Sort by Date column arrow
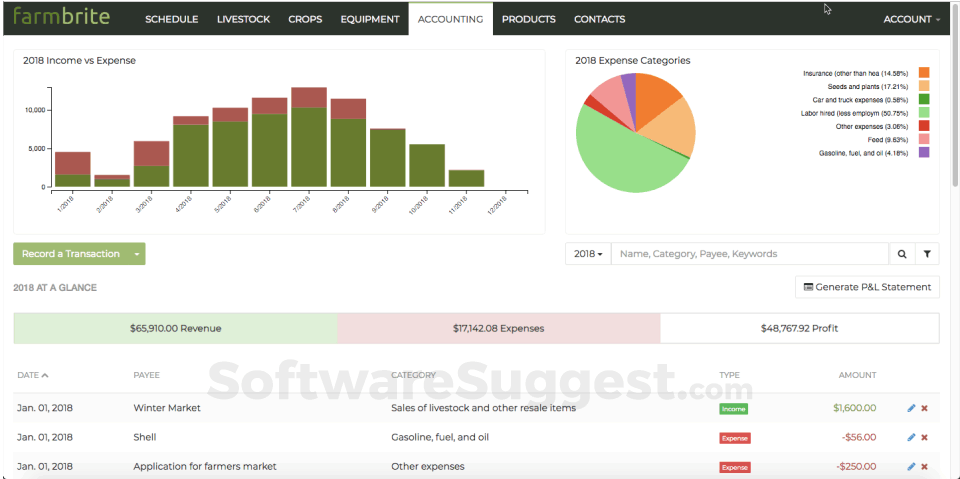 pyautogui.click(x=45, y=375)
